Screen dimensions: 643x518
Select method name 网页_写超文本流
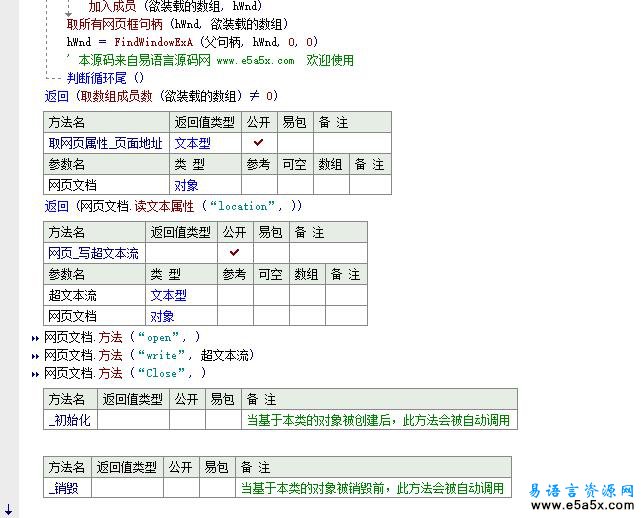[x=93, y=253]
